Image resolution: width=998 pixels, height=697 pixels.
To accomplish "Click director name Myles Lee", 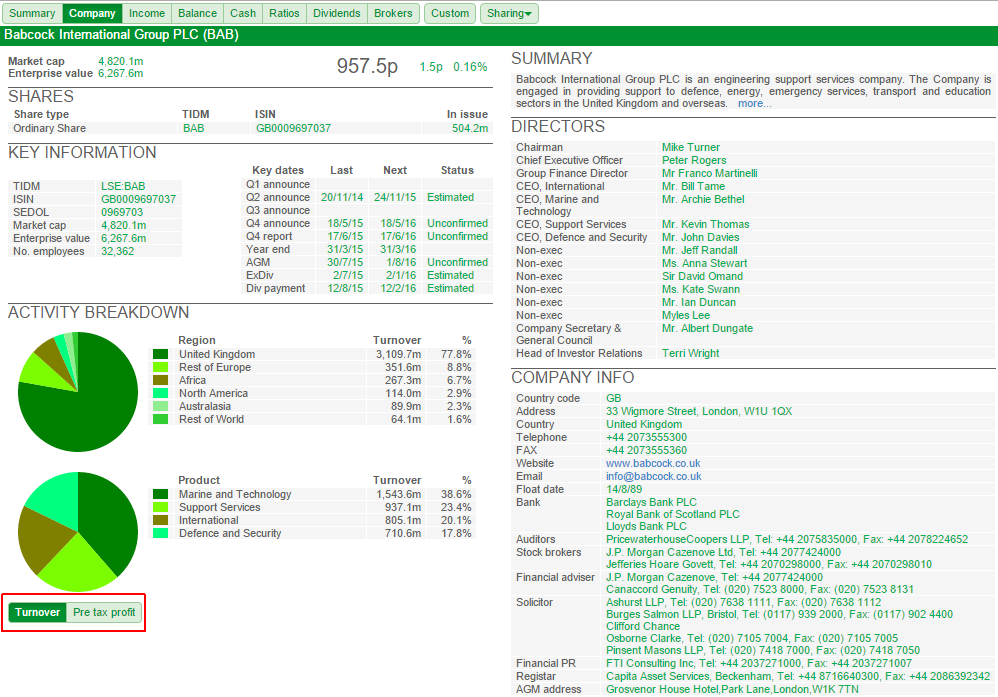I will pos(685,316).
